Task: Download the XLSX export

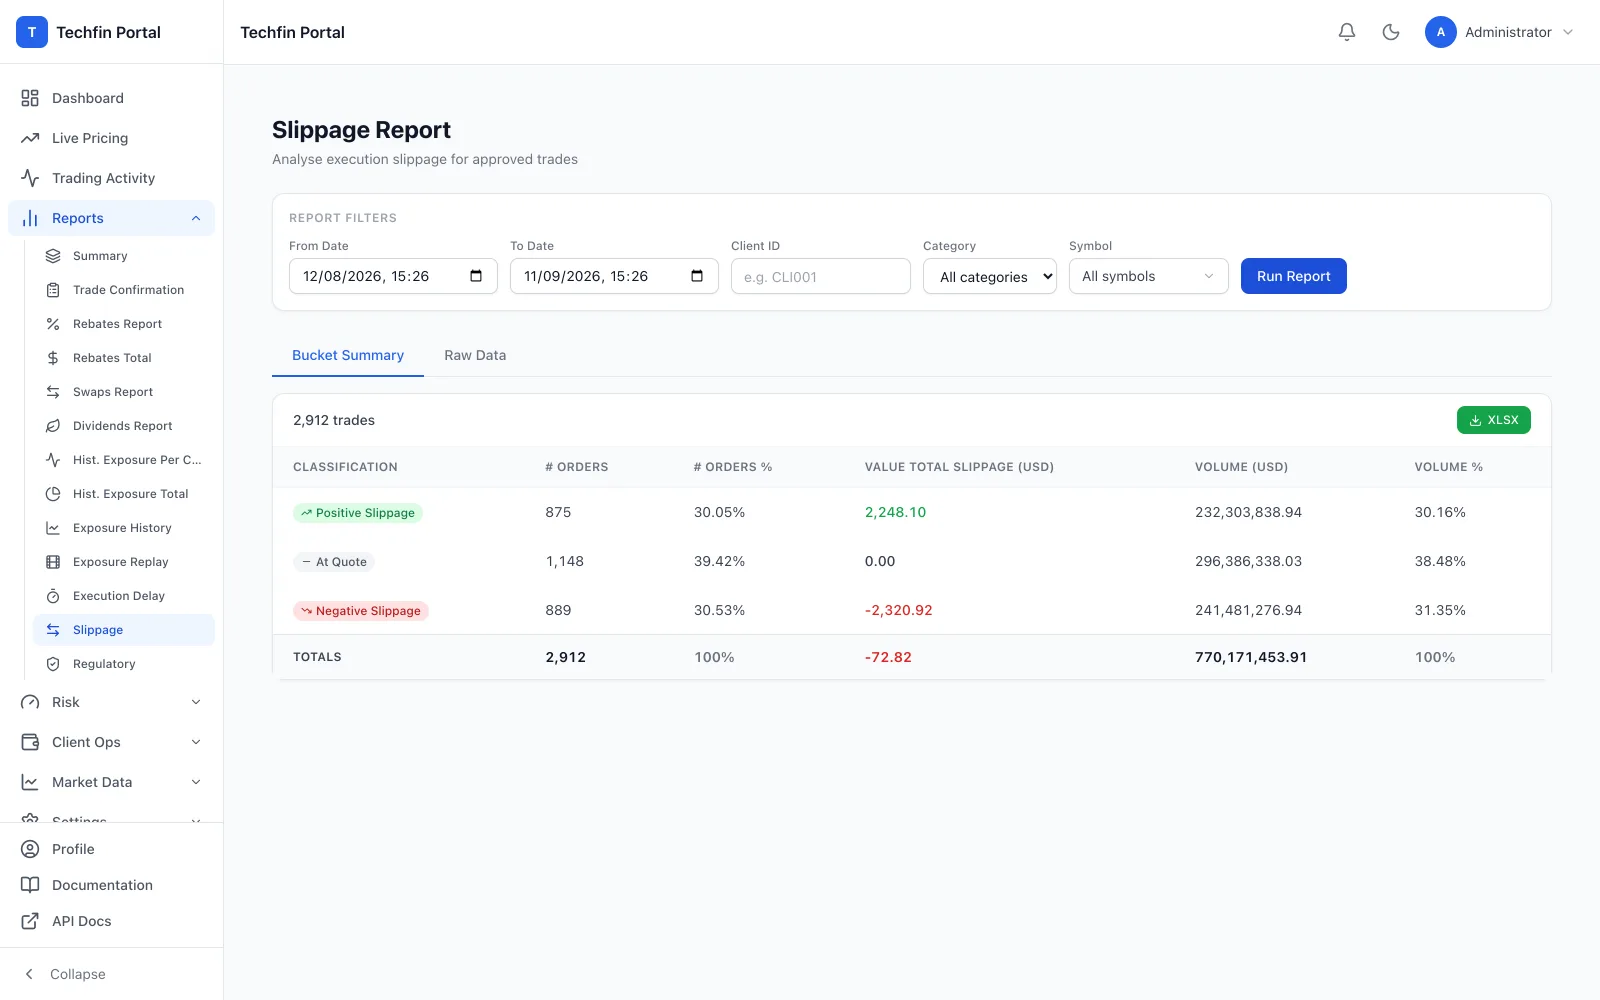Action: click(x=1494, y=420)
